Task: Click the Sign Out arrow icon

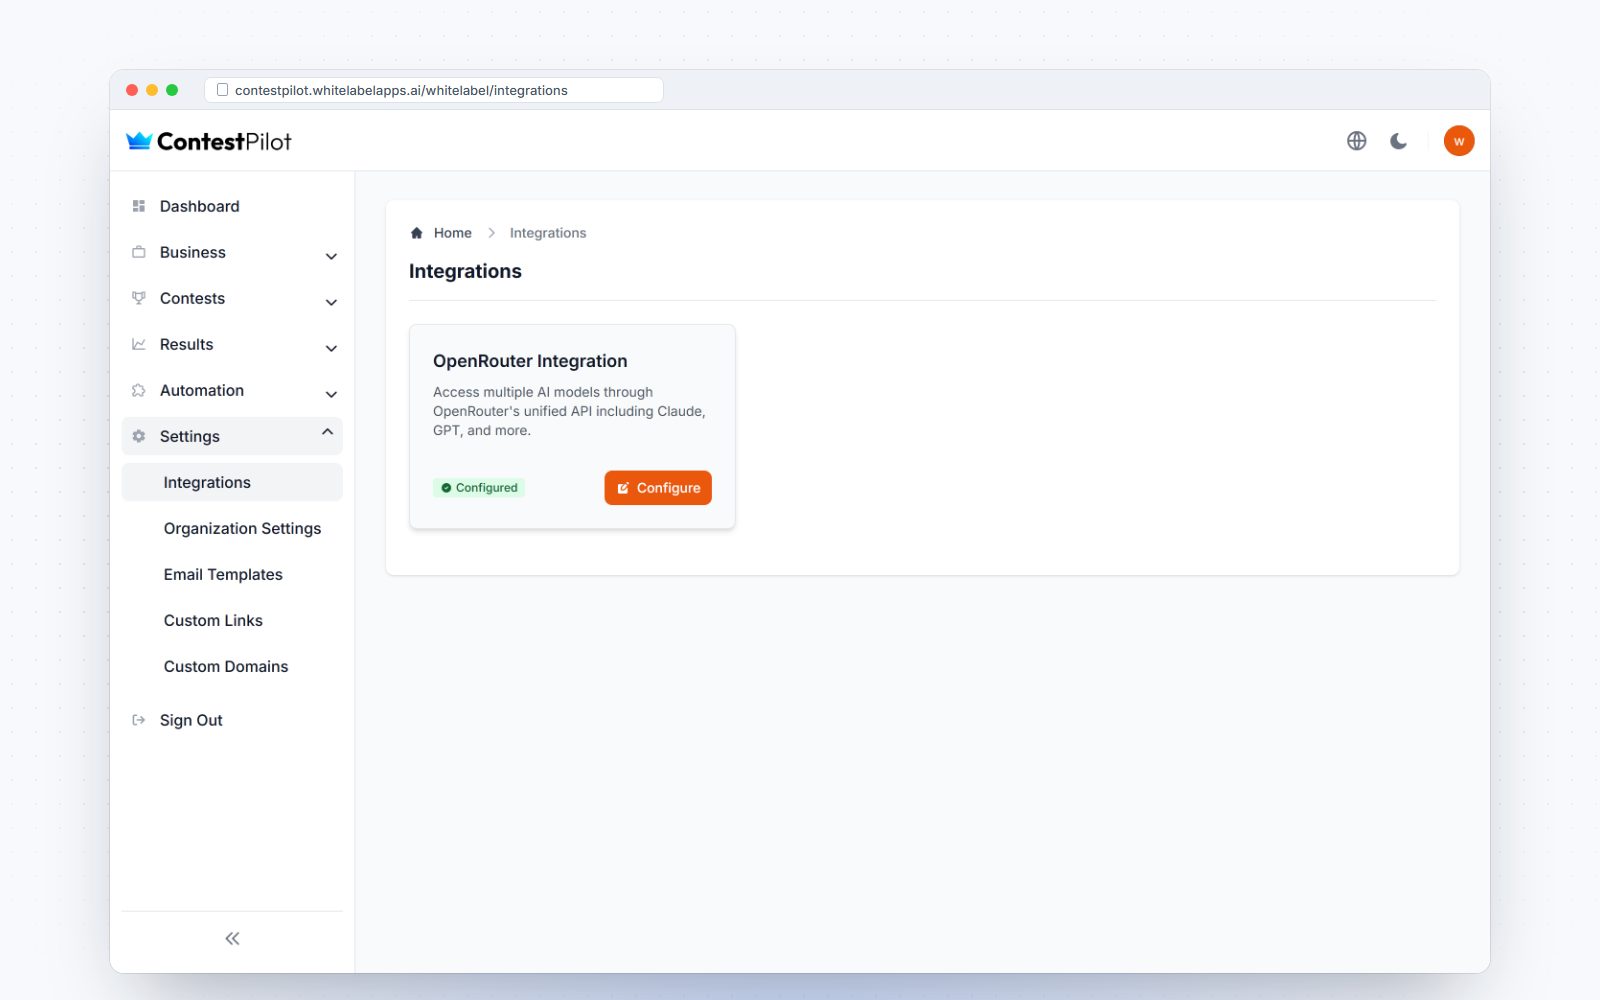Action: (x=139, y=720)
